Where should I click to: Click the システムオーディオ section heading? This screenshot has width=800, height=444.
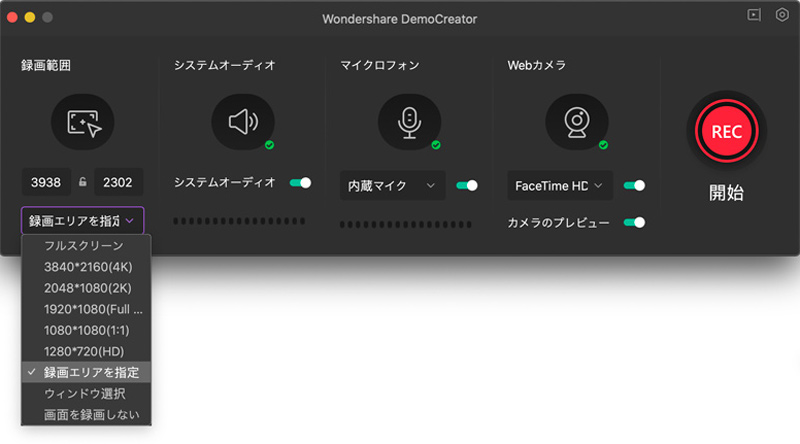coord(224,65)
